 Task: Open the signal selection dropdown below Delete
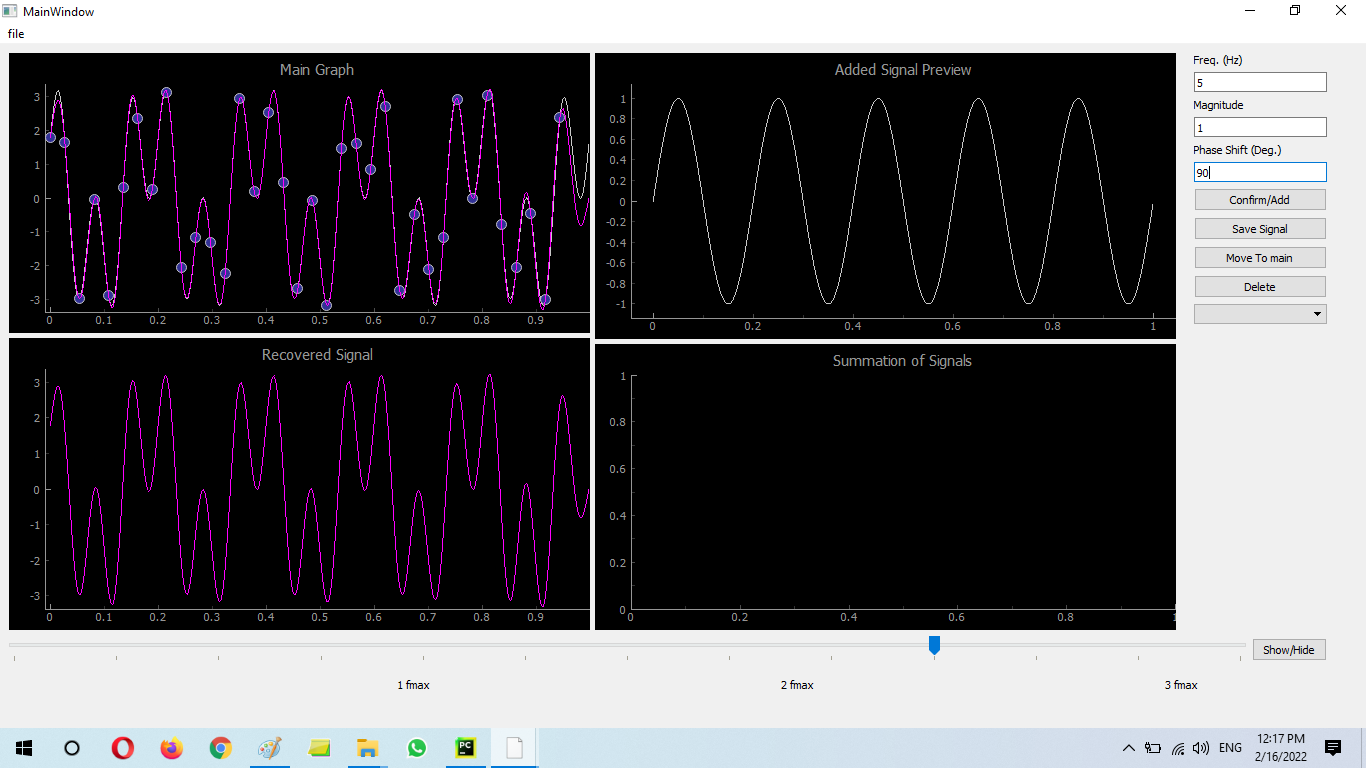(x=1259, y=313)
